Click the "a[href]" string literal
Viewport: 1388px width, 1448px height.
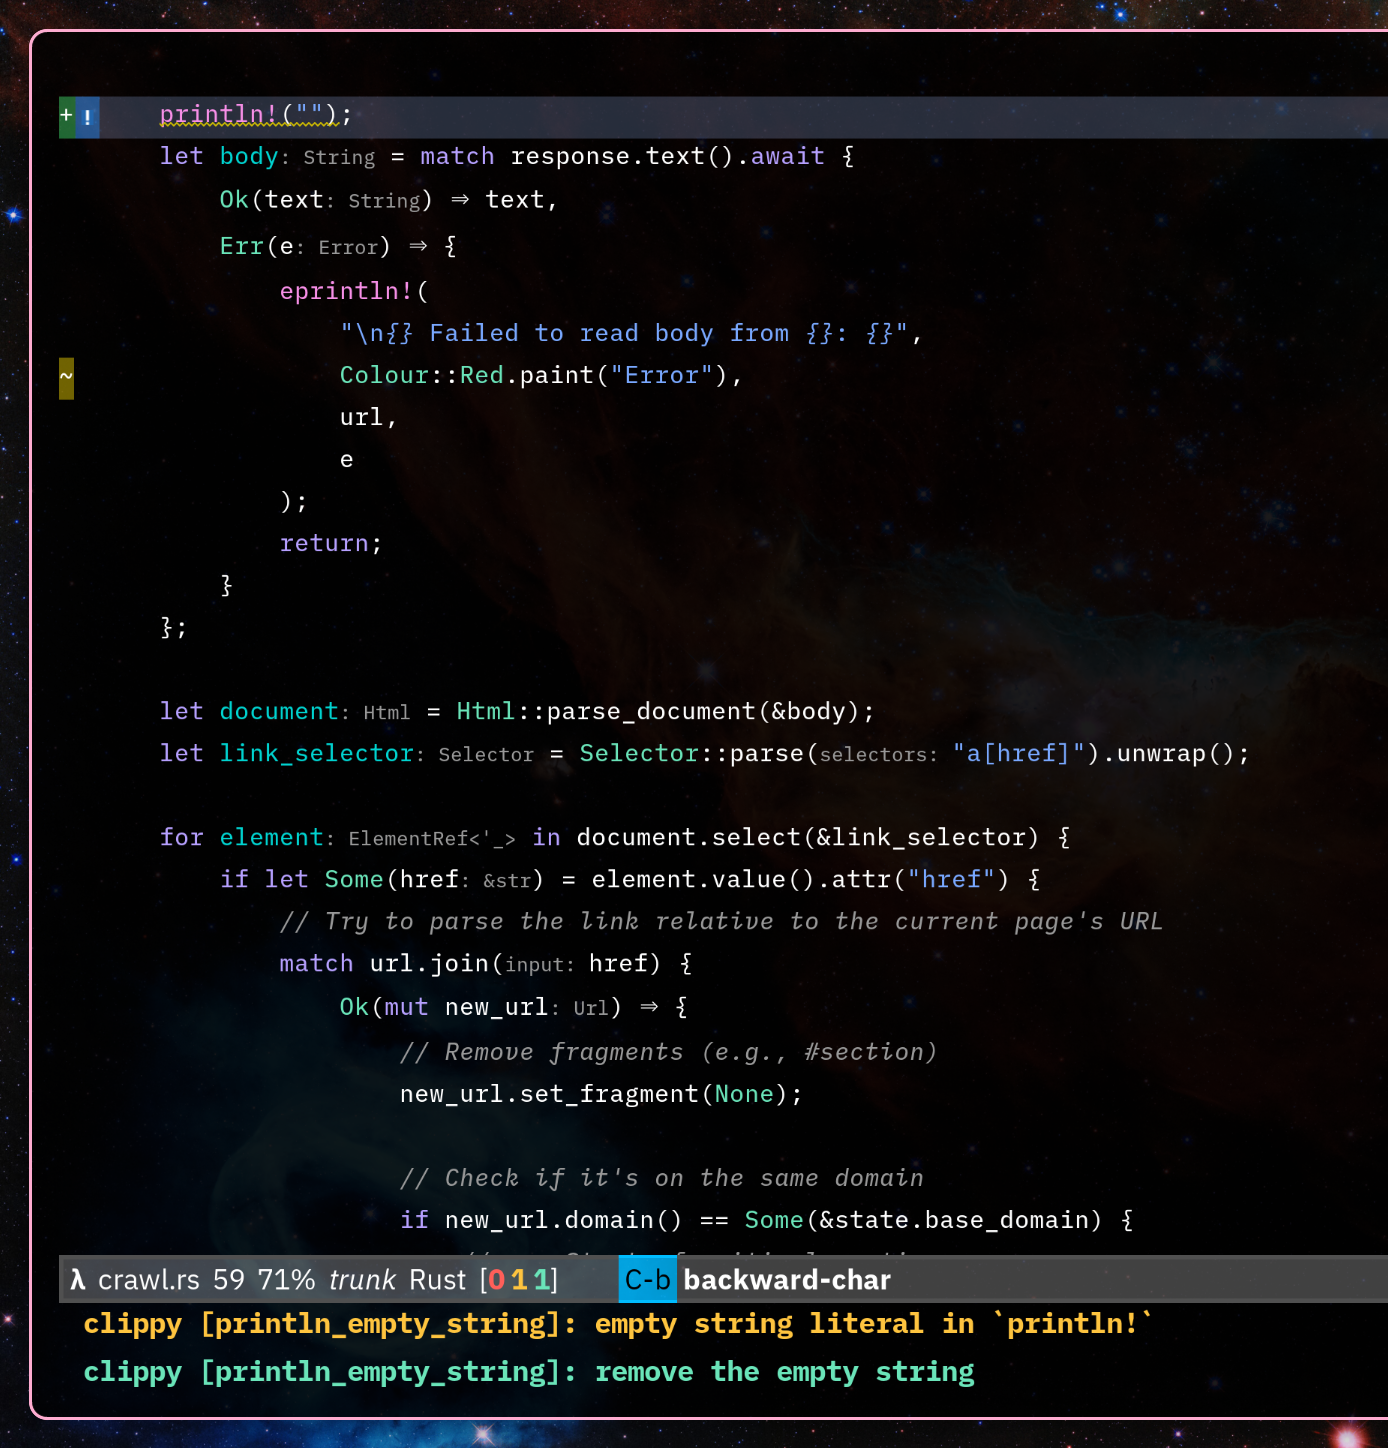pyautogui.click(x=1019, y=753)
